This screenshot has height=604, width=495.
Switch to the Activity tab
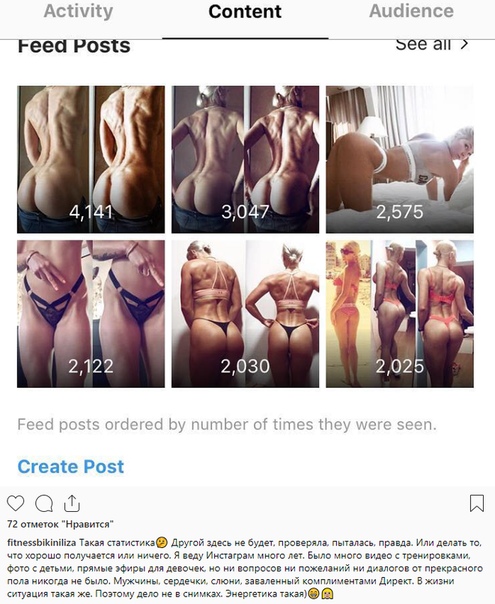point(78,11)
